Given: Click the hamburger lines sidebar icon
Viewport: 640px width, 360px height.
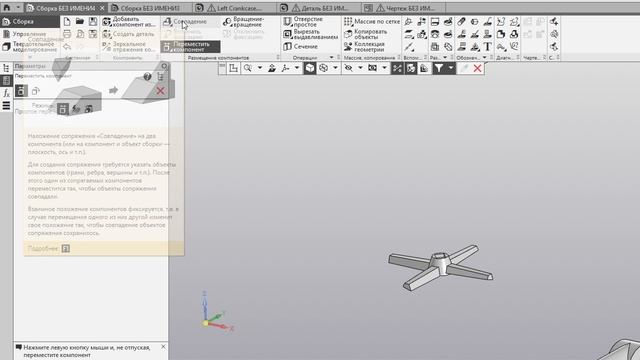Looking at the screenshot, I should coord(6,106).
